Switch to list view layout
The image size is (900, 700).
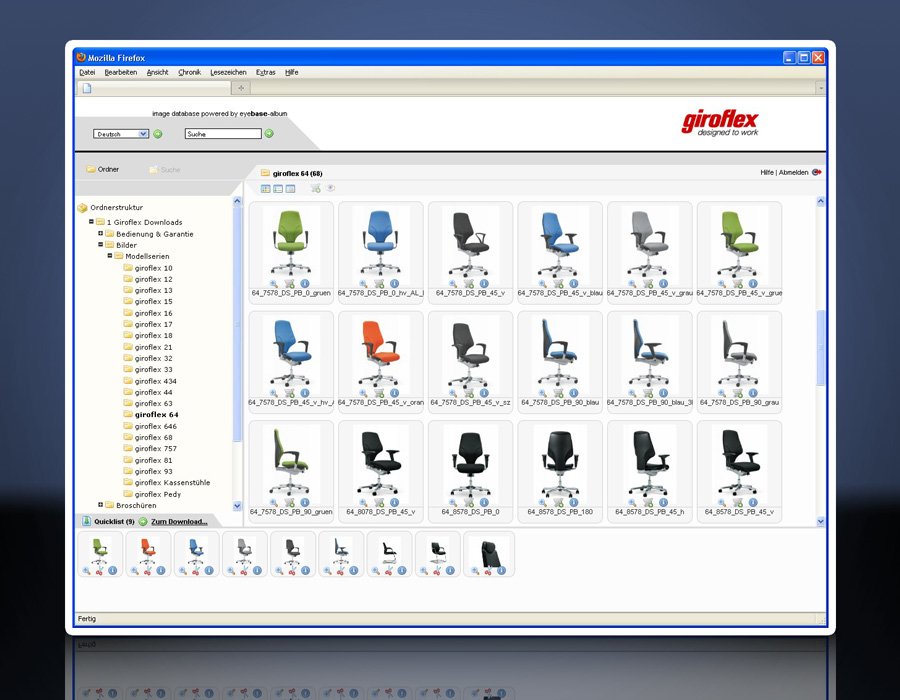click(x=278, y=189)
